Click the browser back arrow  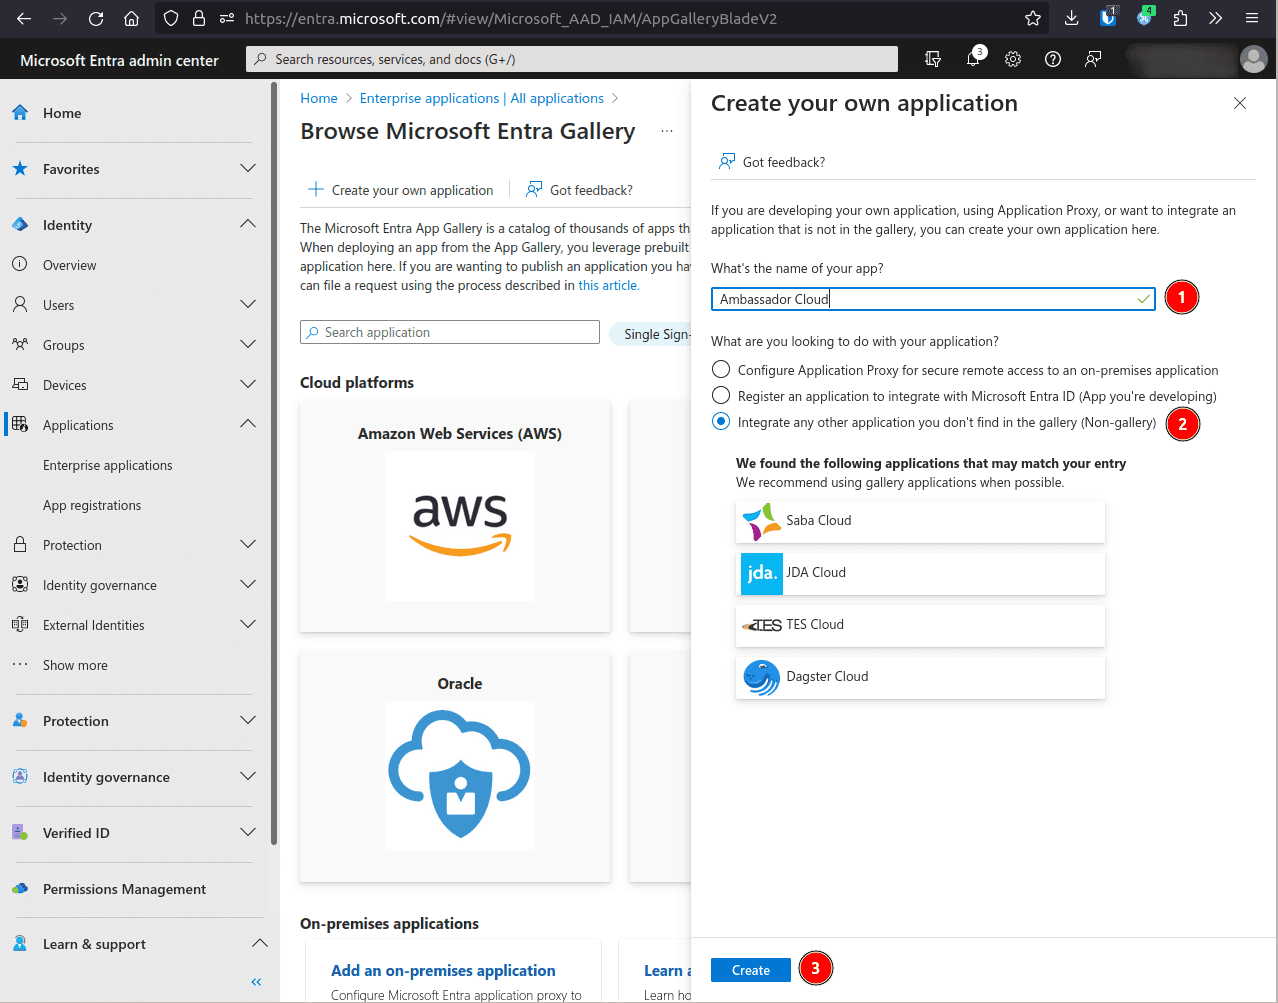pos(24,18)
